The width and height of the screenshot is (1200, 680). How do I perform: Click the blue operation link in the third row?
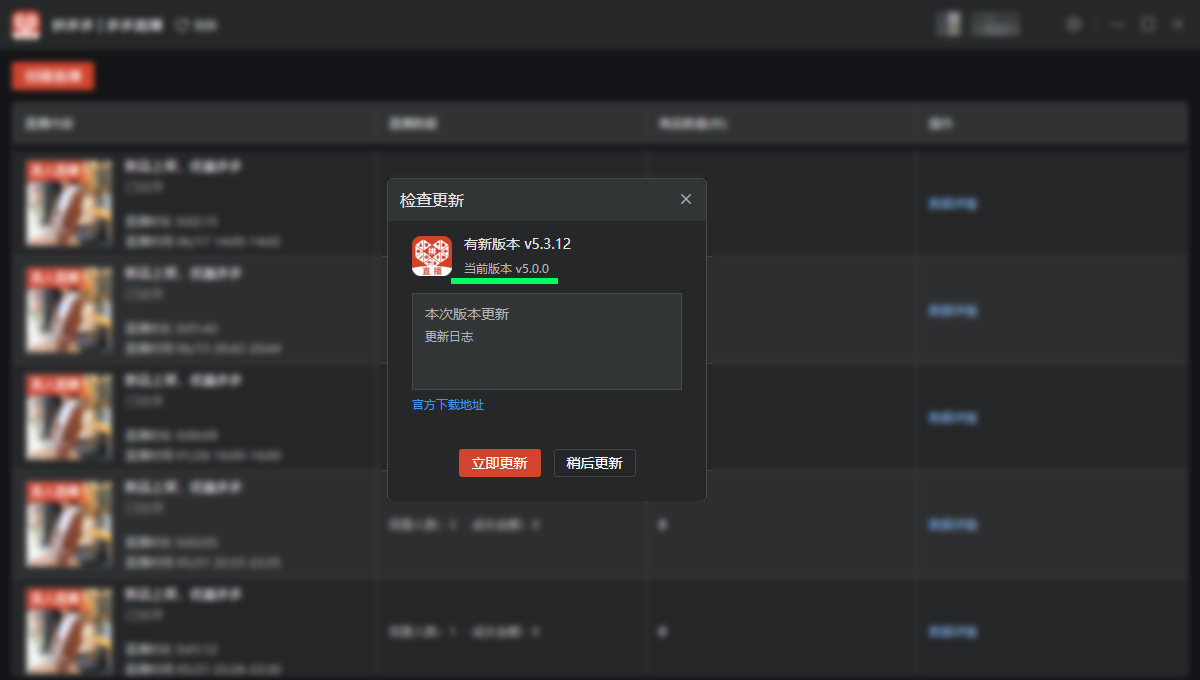tap(952, 418)
